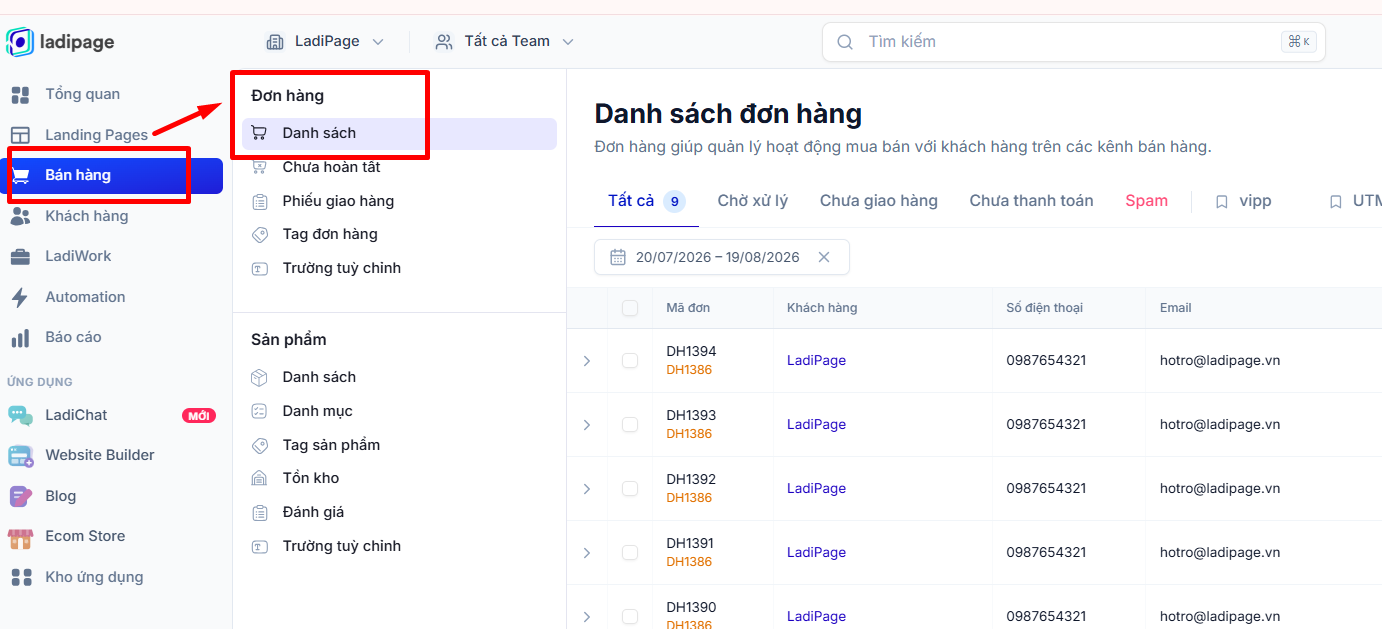Image resolution: width=1382 pixels, height=629 pixels.
Task: Toggle the select-all orders checkbox
Action: point(630,308)
